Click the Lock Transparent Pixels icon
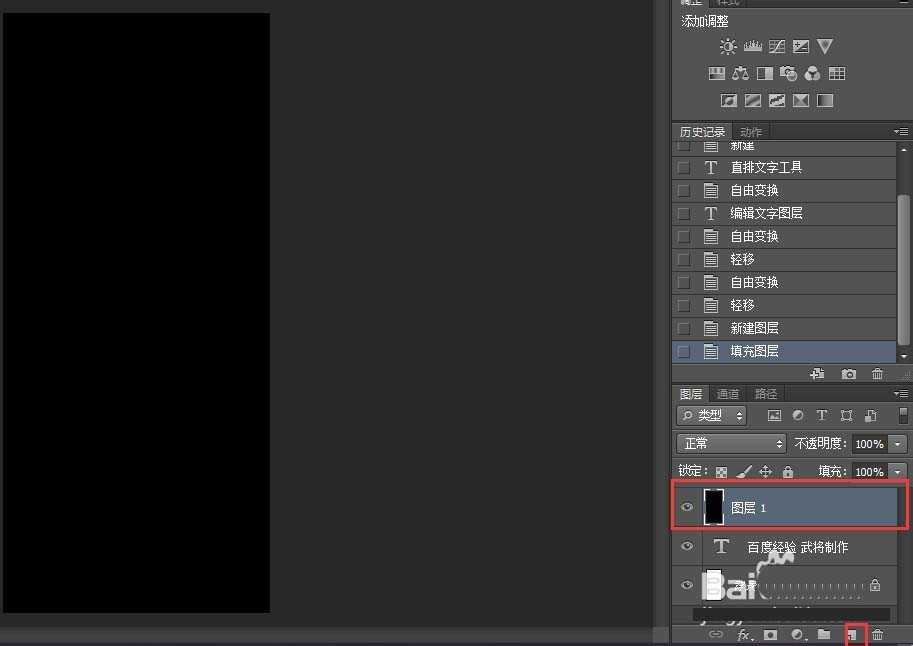 pyautogui.click(x=721, y=471)
